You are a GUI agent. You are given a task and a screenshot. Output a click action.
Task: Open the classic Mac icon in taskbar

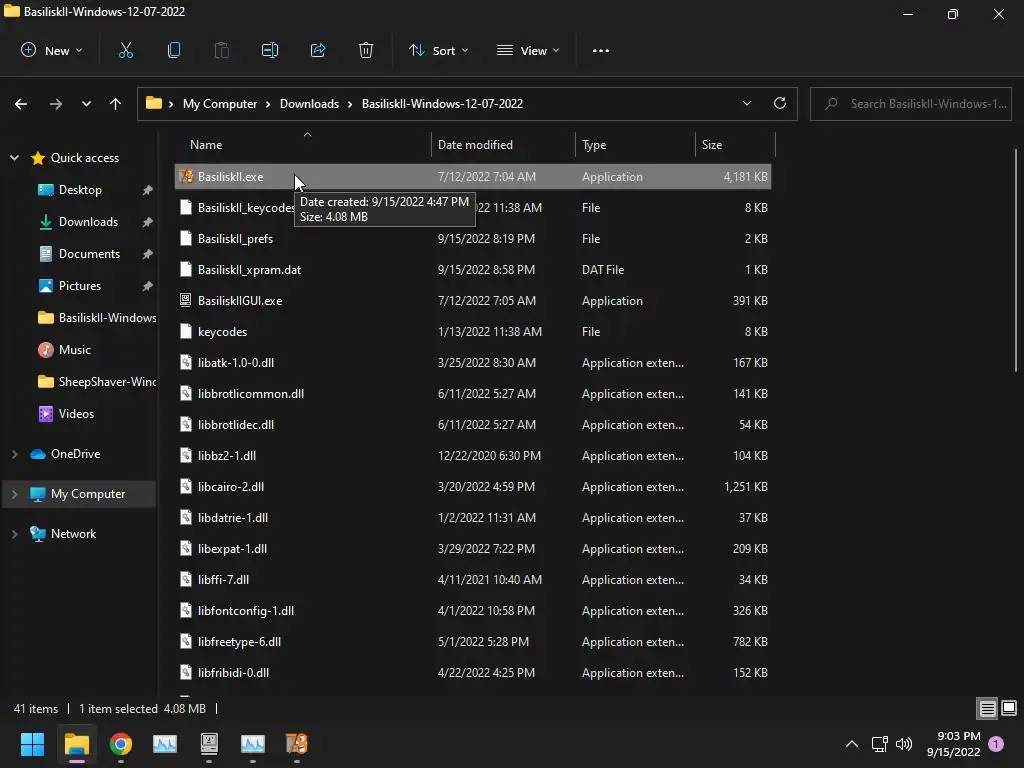click(209, 744)
